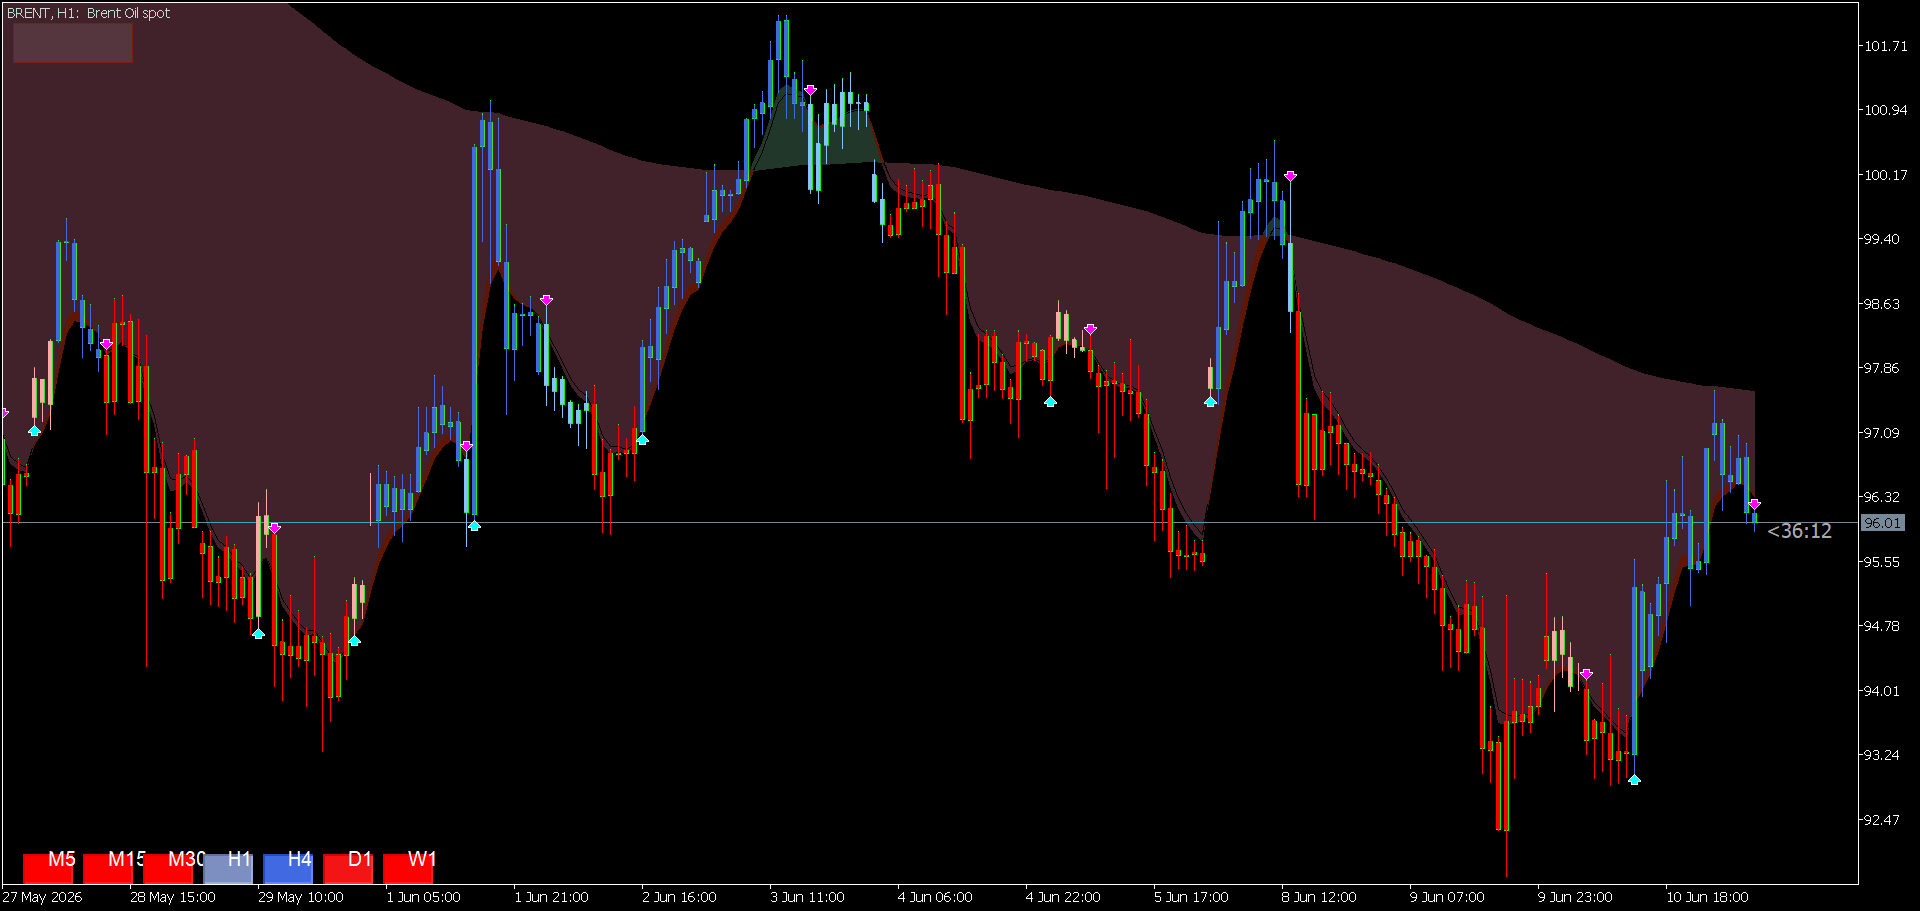The width and height of the screenshot is (1920, 911).
Task: Select the M15 timeframe button
Action: (108, 867)
